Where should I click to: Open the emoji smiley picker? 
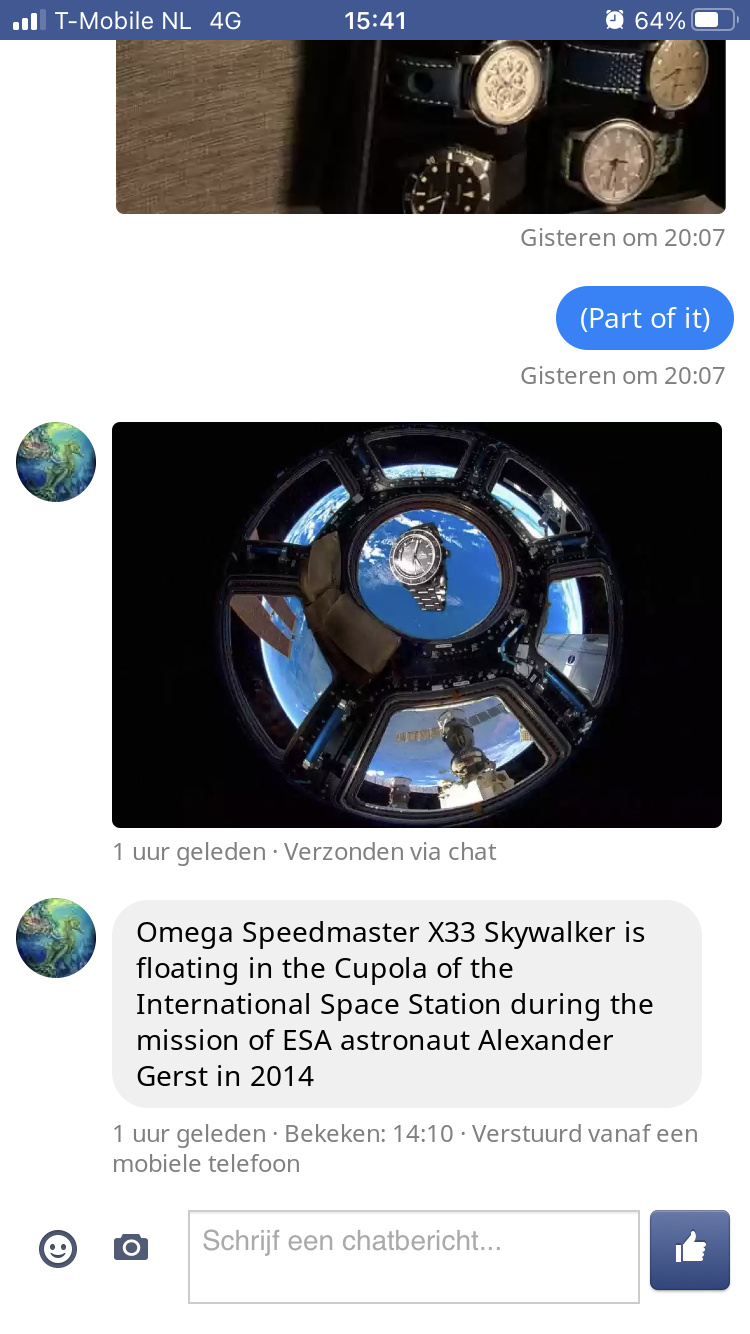(58, 1248)
